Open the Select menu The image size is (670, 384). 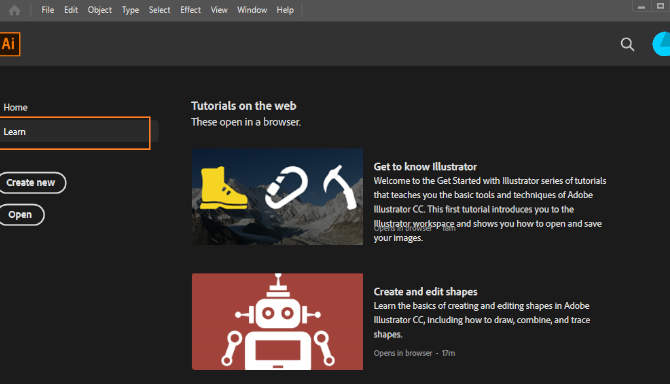coord(159,10)
